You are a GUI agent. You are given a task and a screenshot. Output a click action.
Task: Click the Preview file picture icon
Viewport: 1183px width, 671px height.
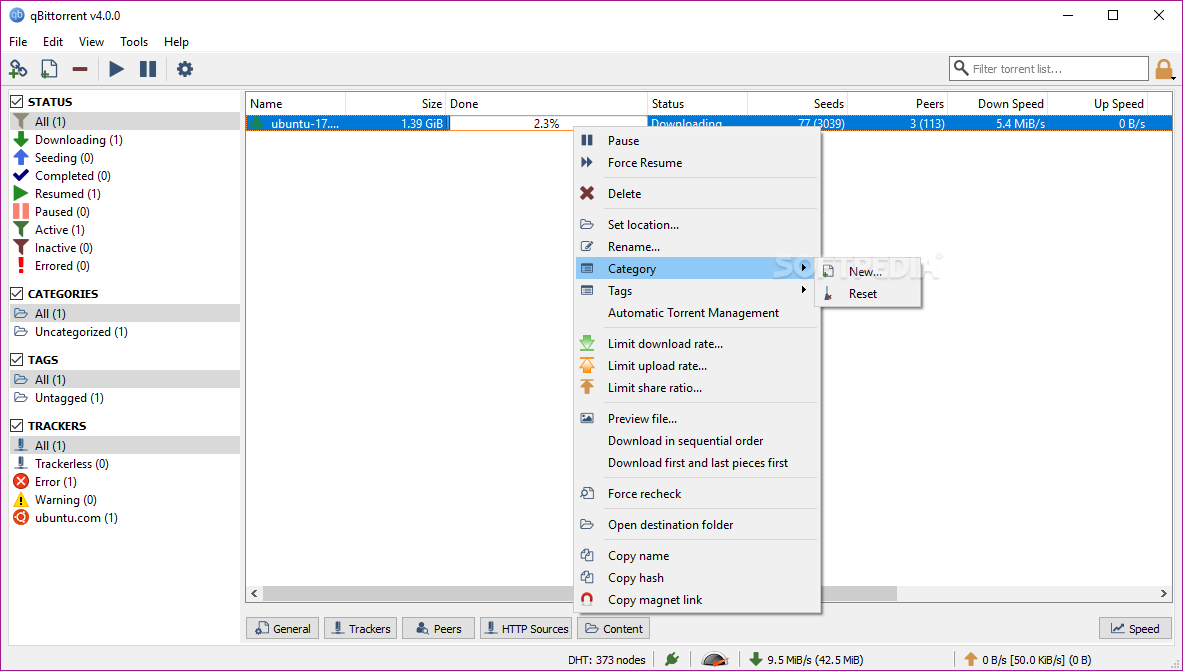587,418
